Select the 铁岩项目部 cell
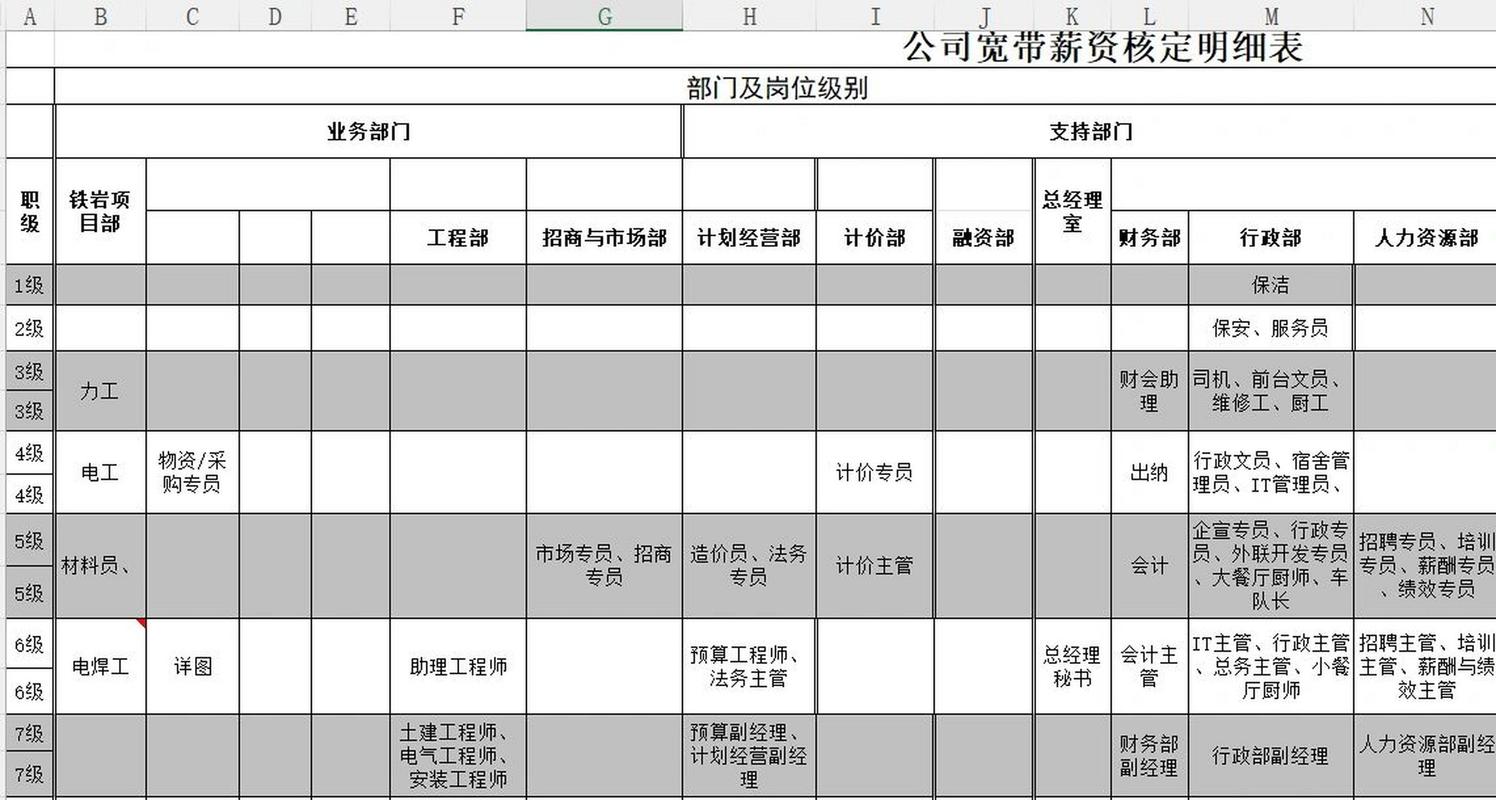The width and height of the screenshot is (1496, 800). pos(100,211)
